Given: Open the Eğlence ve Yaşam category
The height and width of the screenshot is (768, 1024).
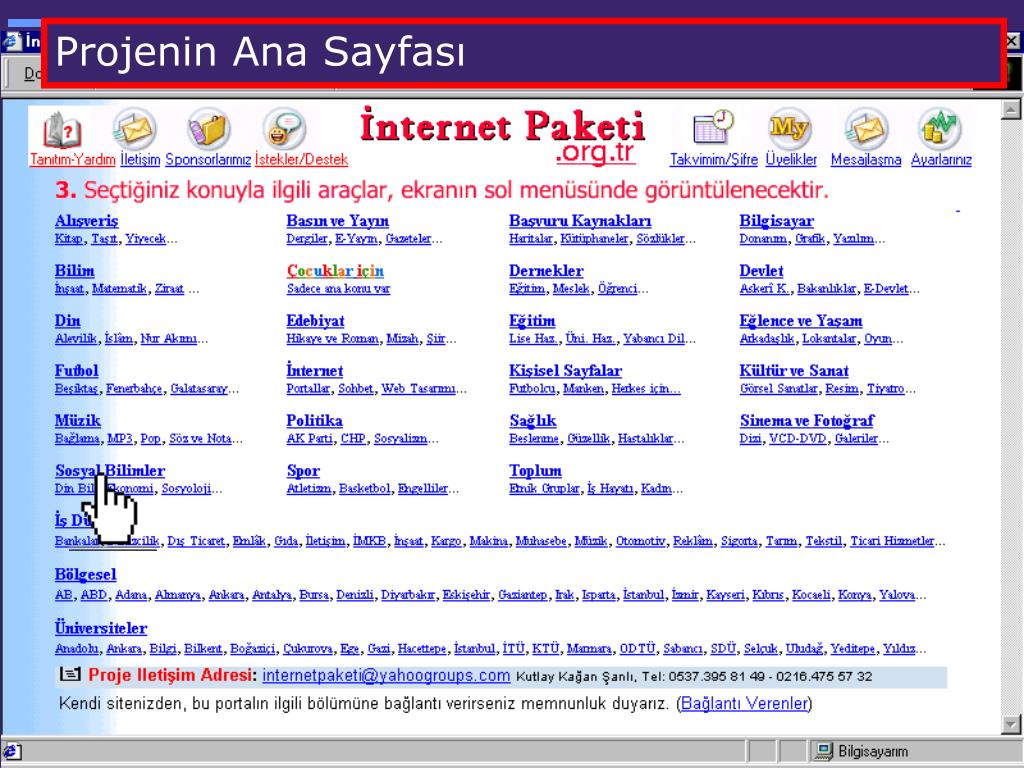Looking at the screenshot, I should [x=801, y=321].
